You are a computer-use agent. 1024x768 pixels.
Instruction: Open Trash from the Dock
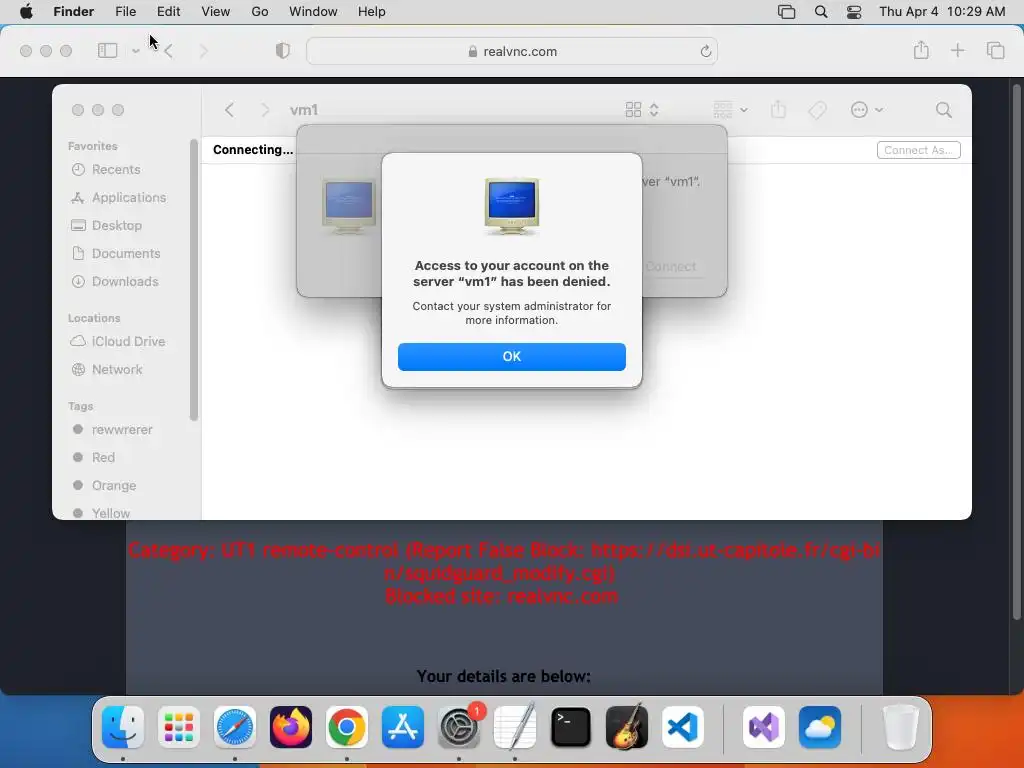click(x=901, y=727)
